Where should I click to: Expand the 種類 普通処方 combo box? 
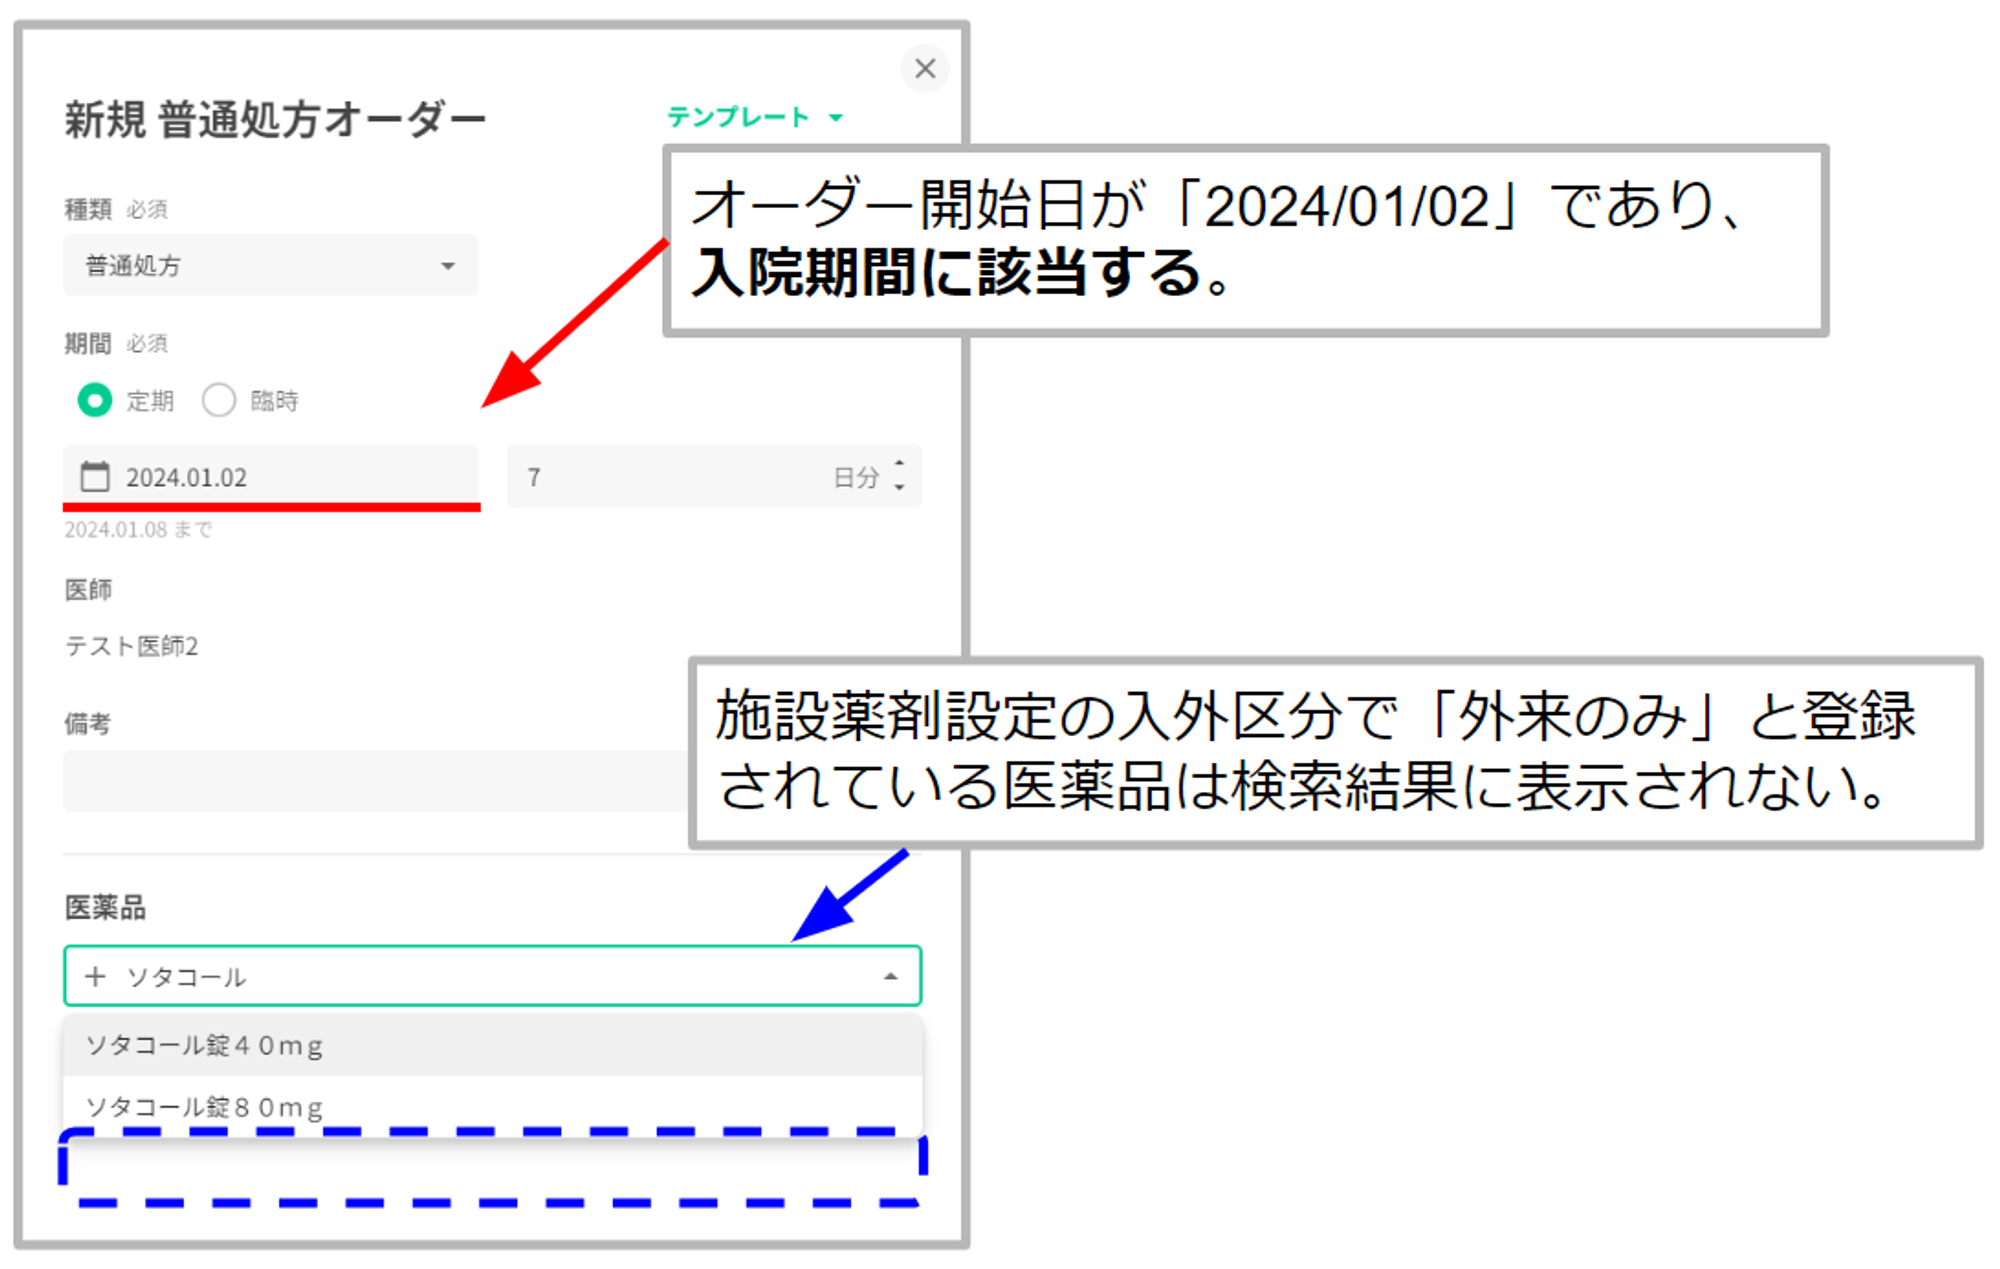[269, 265]
